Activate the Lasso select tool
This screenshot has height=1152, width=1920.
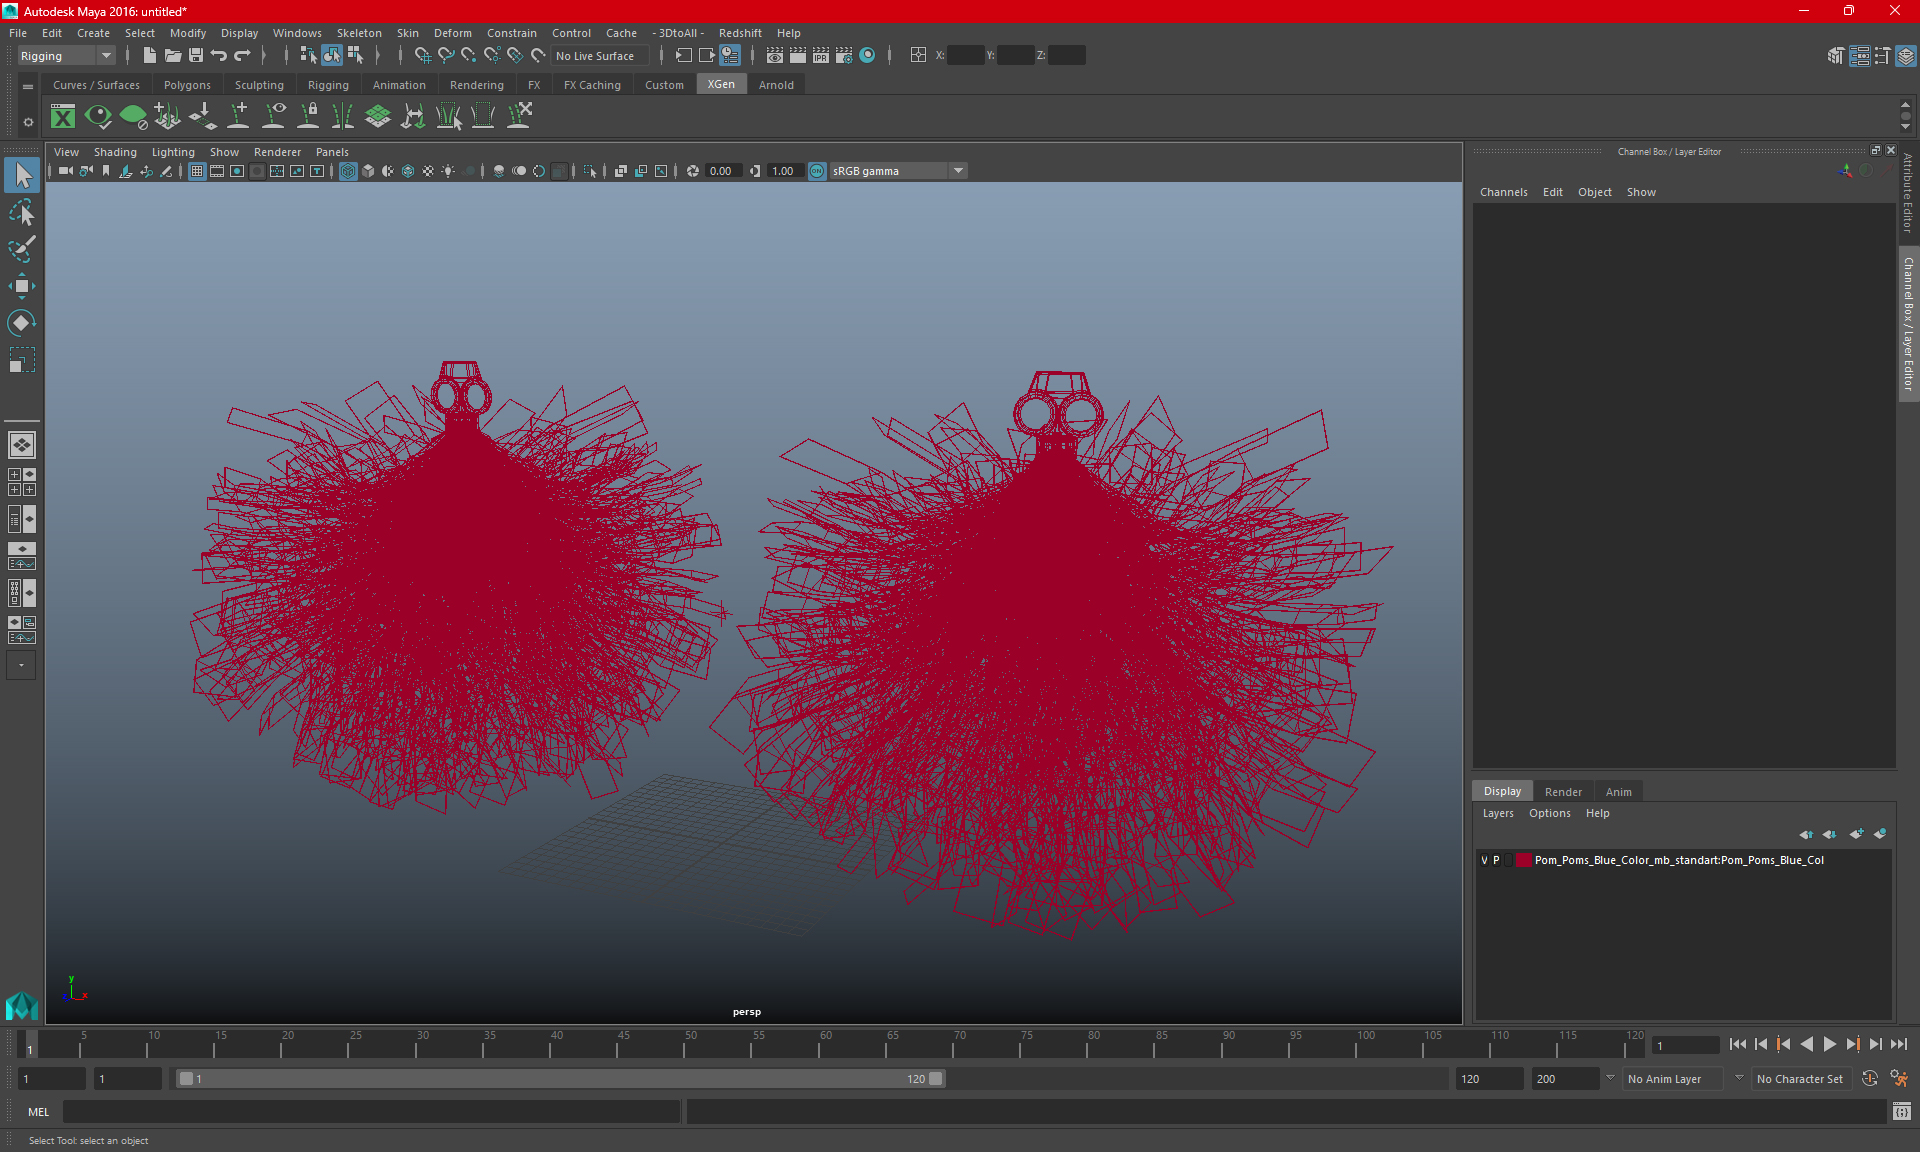click(22, 212)
